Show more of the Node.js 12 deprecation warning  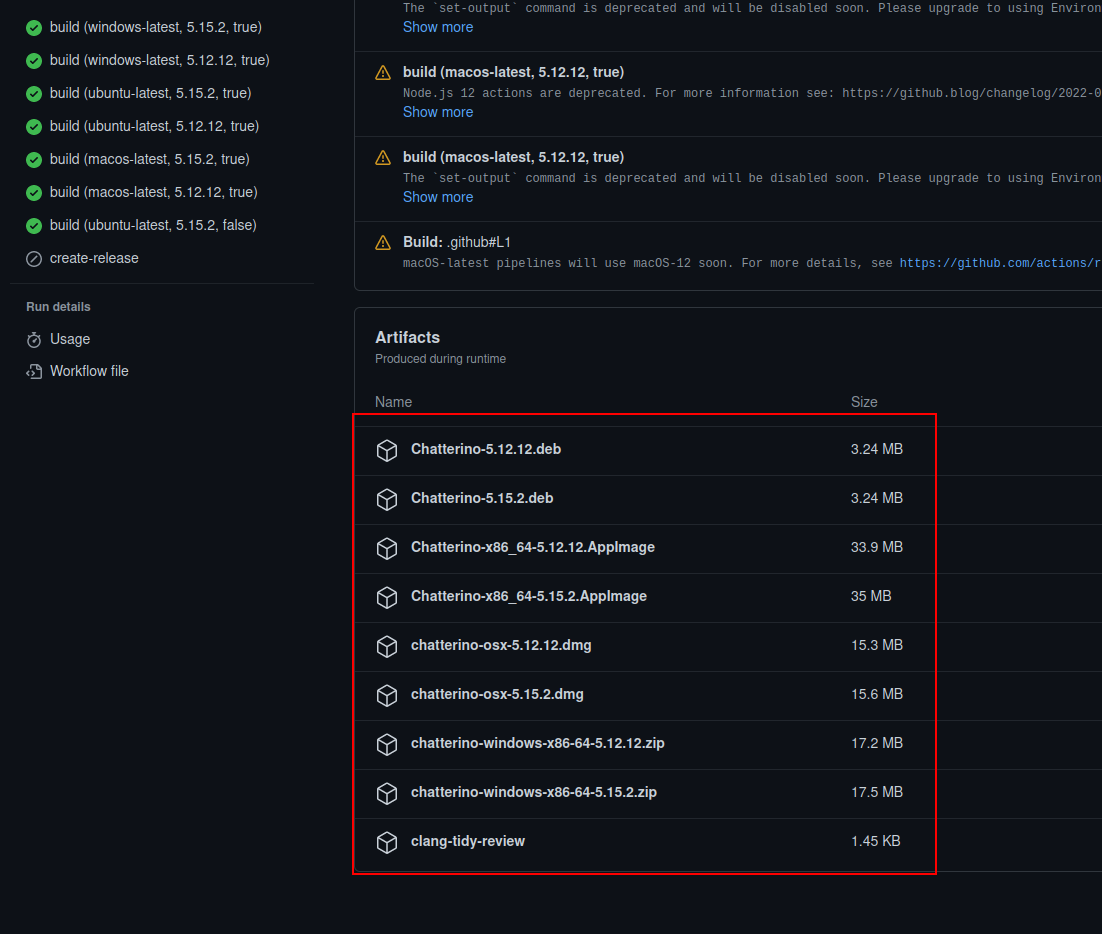pos(438,112)
